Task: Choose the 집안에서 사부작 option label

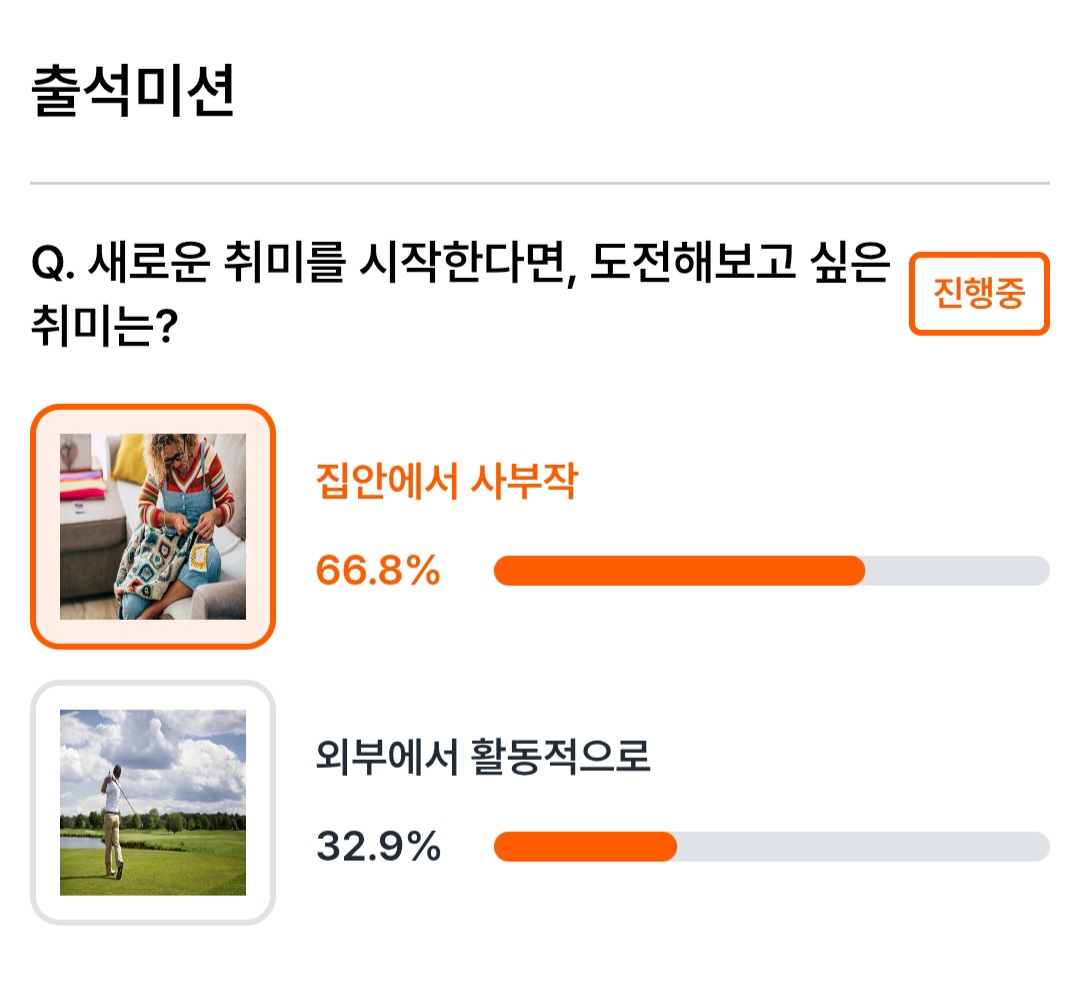Action: (x=446, y=480)
